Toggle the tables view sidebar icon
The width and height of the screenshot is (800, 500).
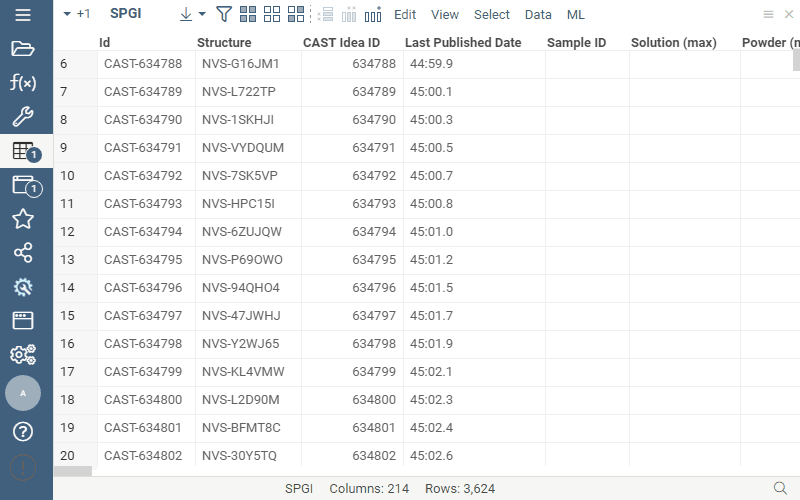pyautogui.click(x=23, y=151)
